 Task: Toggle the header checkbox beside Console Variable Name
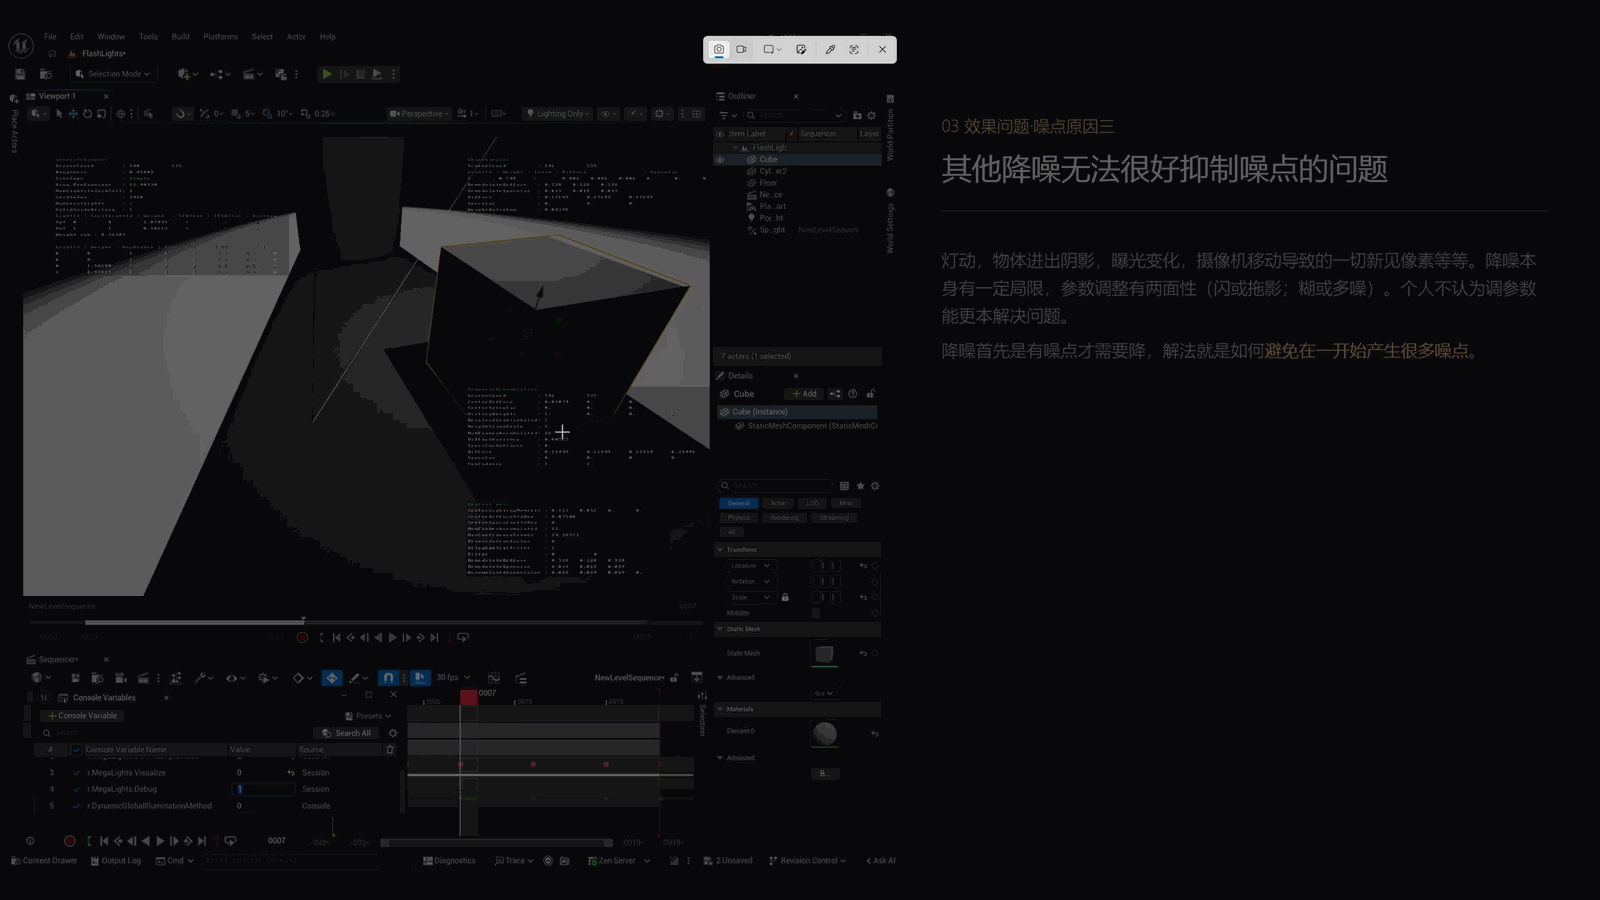(76, 749)
